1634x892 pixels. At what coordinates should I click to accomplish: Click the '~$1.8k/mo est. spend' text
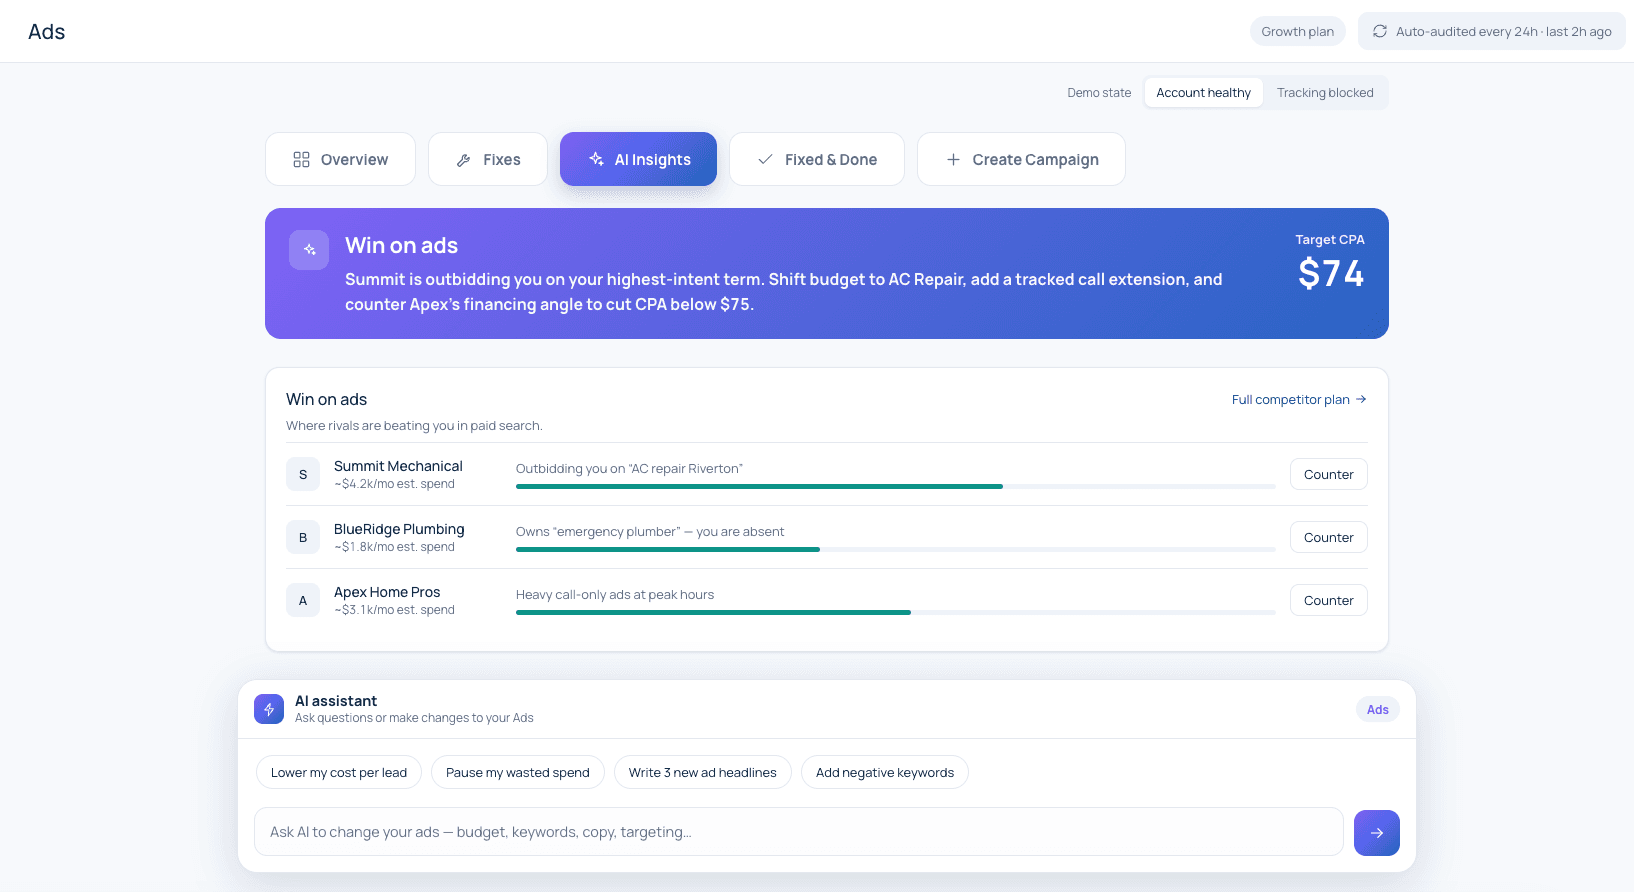click(x=394, y=547)
